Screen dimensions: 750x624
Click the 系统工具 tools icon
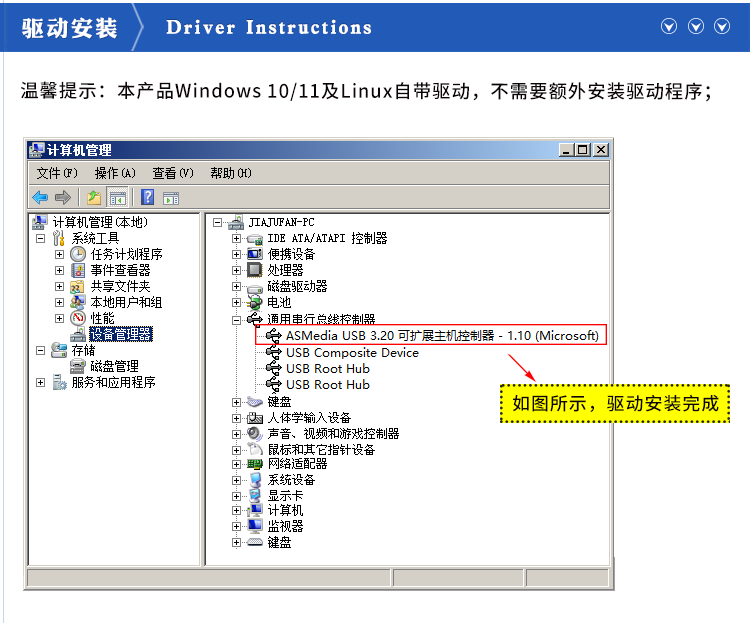click(59, 238)
